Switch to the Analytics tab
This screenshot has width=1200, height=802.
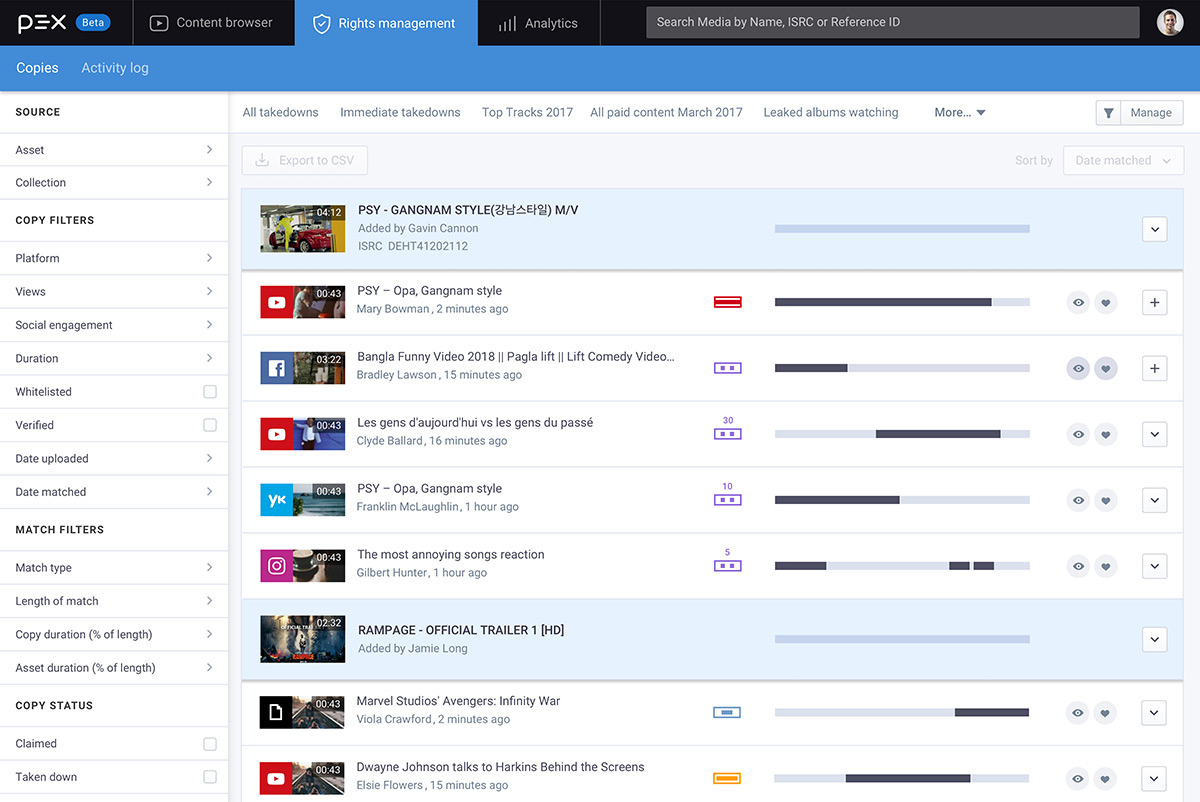(539, 23)
